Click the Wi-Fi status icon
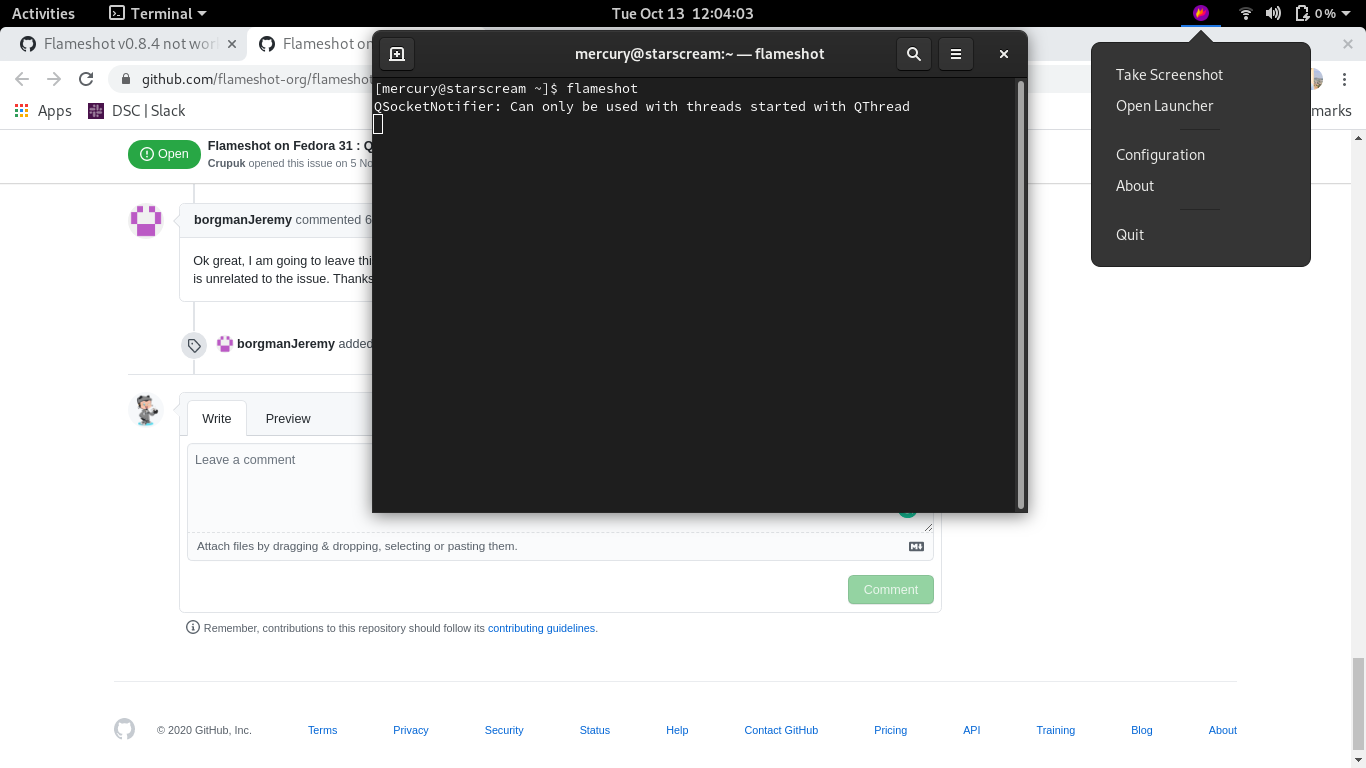The image size is (1366, 768). coord(1245,13)
